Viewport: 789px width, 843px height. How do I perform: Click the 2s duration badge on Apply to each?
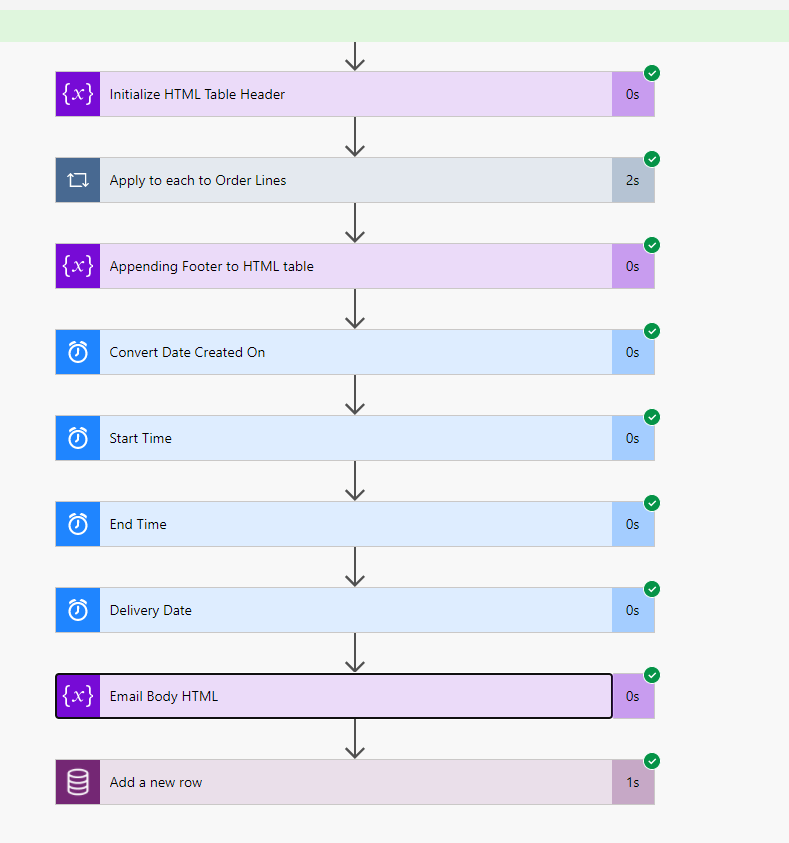click(x=632, y=180)
